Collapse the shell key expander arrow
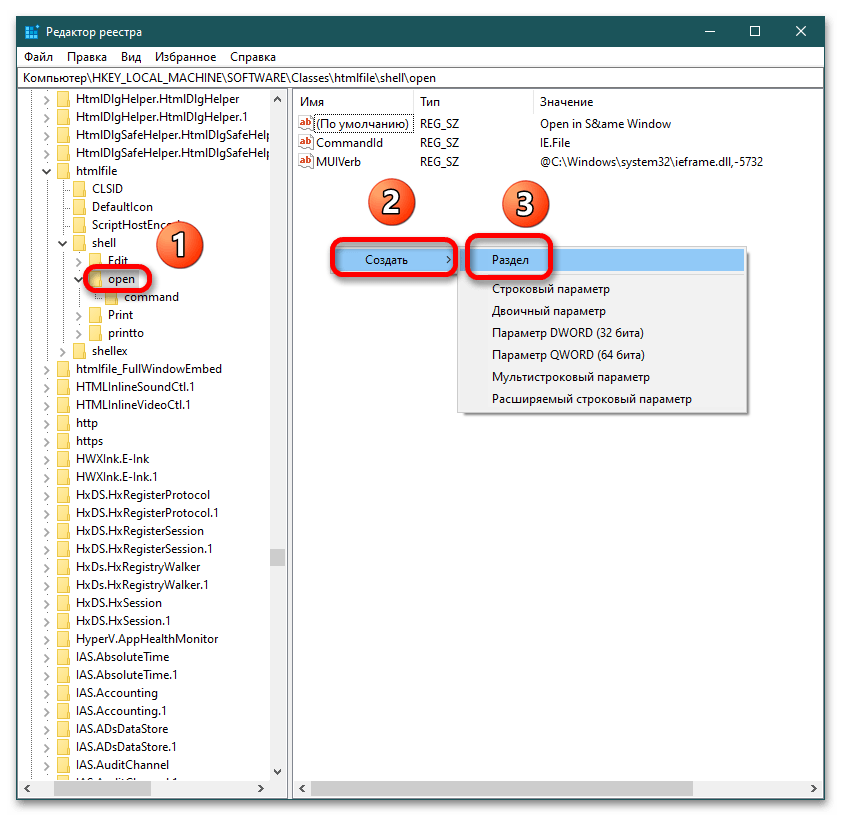 pos(62,243)
